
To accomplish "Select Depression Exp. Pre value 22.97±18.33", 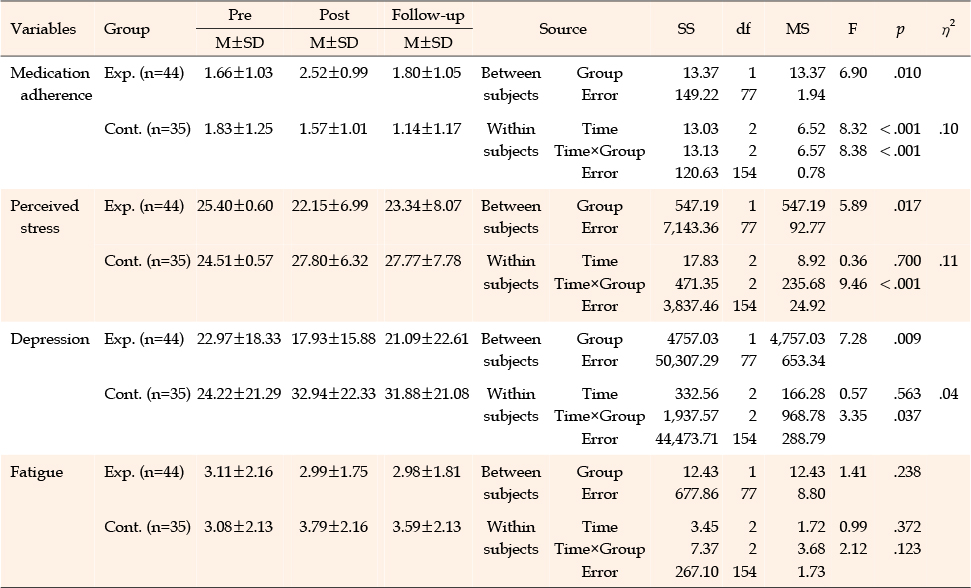I will (x=239, y=339).
